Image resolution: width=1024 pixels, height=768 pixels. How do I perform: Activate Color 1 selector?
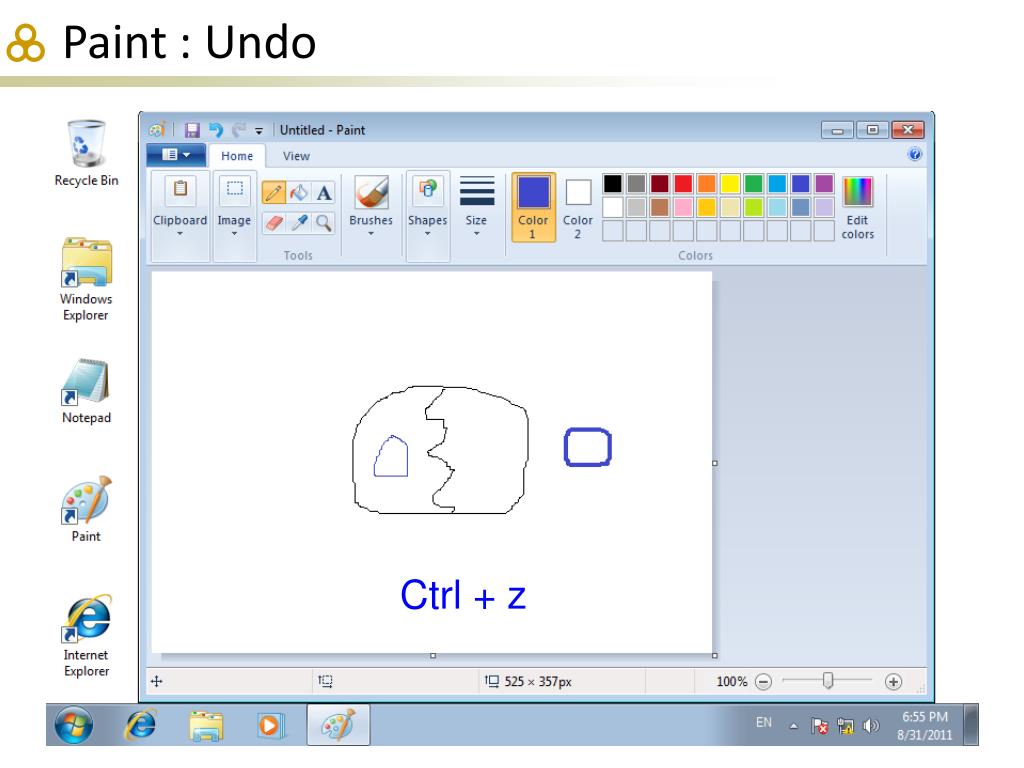tap(533, 207)
